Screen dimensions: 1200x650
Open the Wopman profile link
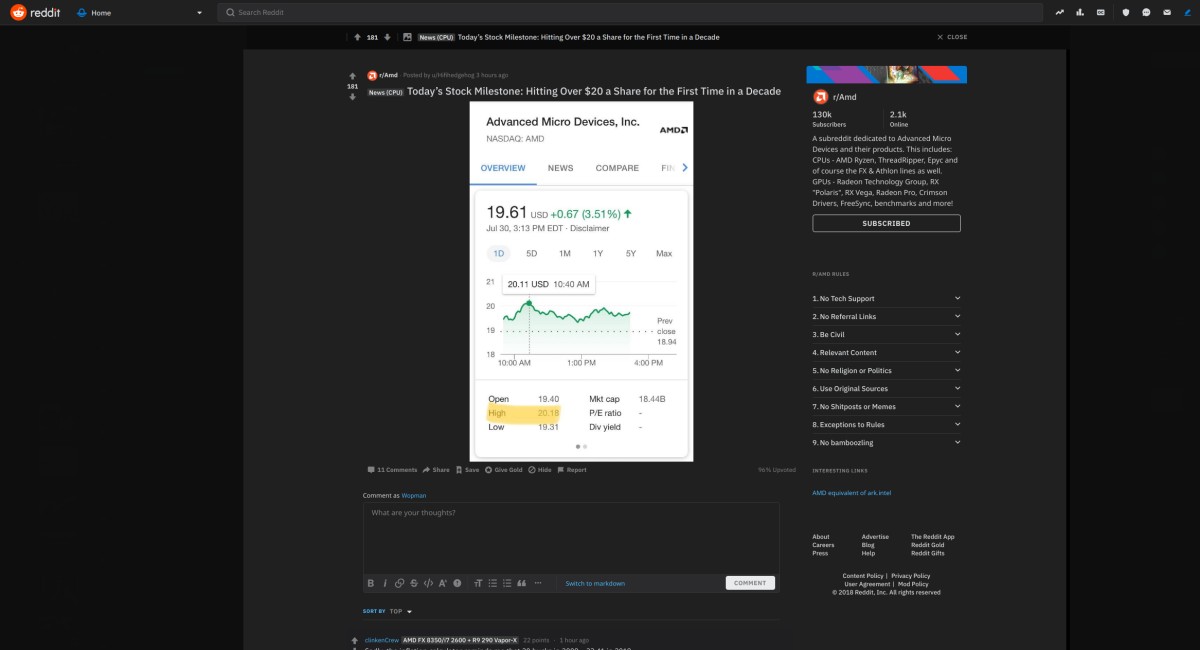tap(414, 495)
